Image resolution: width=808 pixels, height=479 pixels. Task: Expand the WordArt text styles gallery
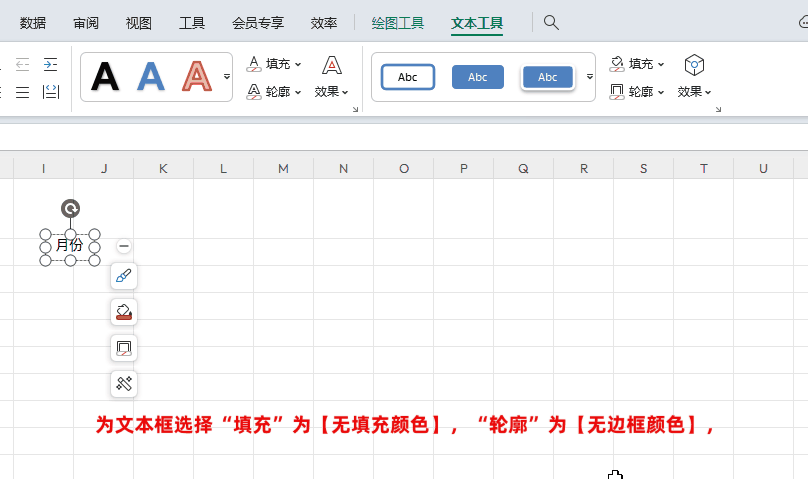coord(227,77)
